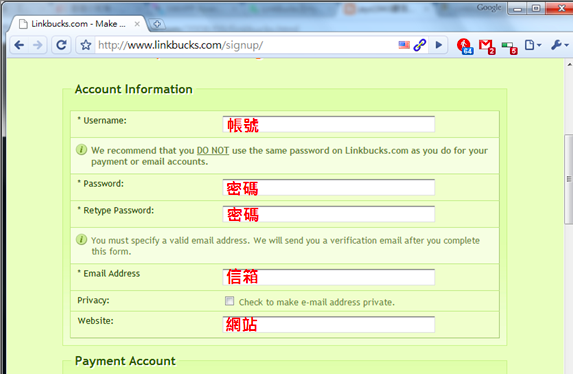Minimize the browser window

(x=517, y=8)
